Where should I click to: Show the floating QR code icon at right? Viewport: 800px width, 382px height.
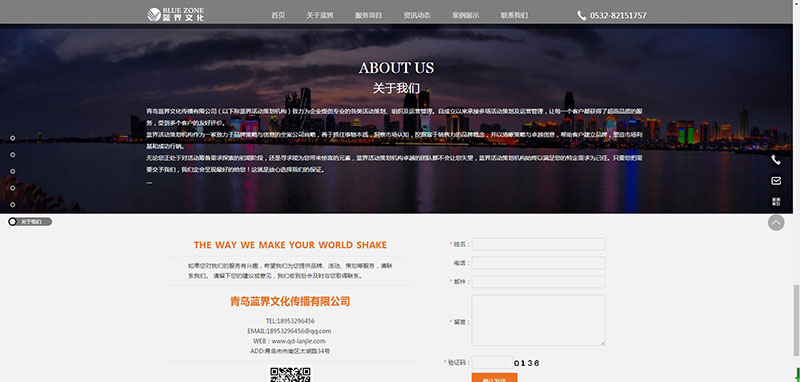click(776, 201)
